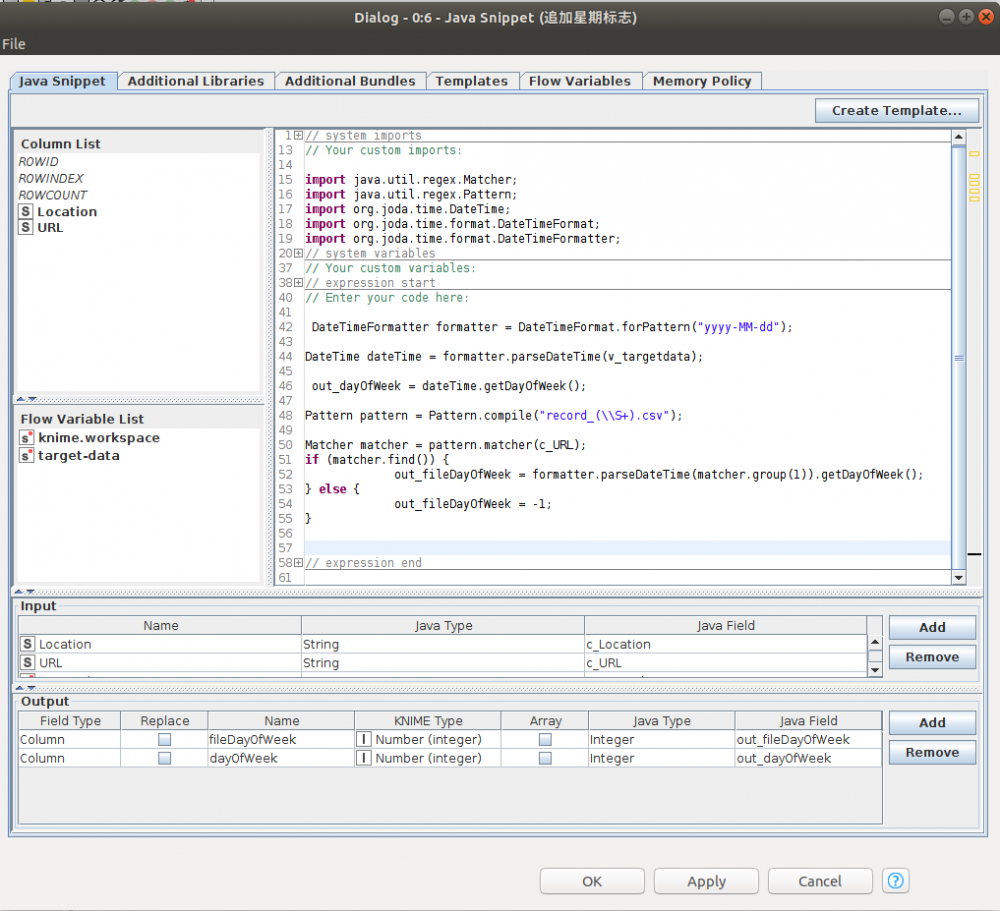Screen dimensions: 1000x911
Task: Expand the system variables code fold
Action: [298, 254]
